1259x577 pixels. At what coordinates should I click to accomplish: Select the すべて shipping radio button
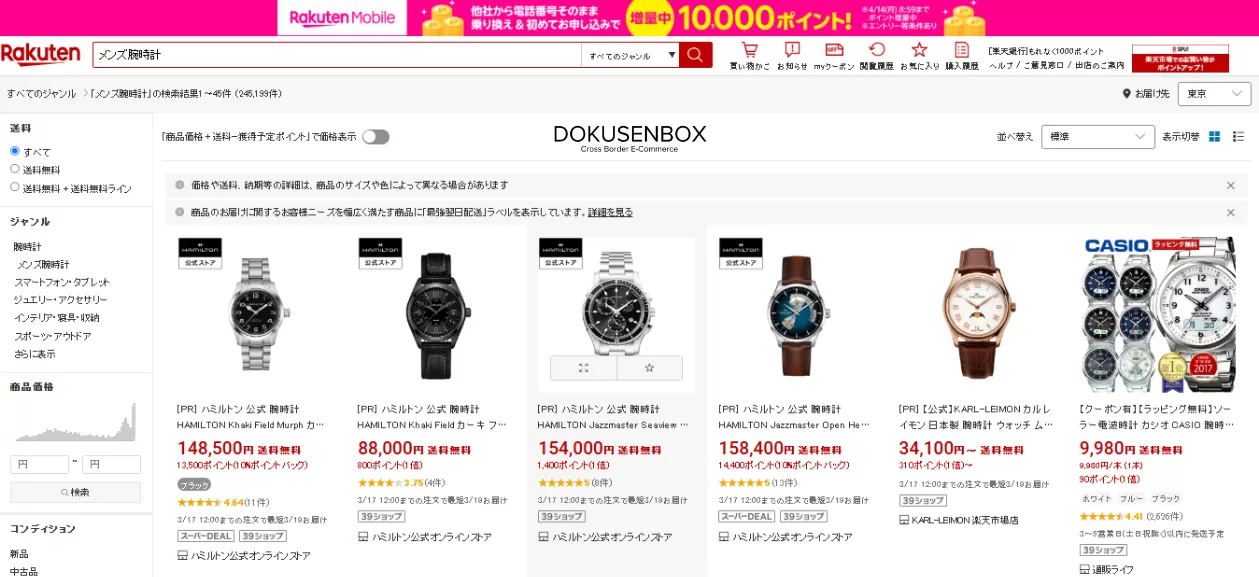click(x=15, y=151)
